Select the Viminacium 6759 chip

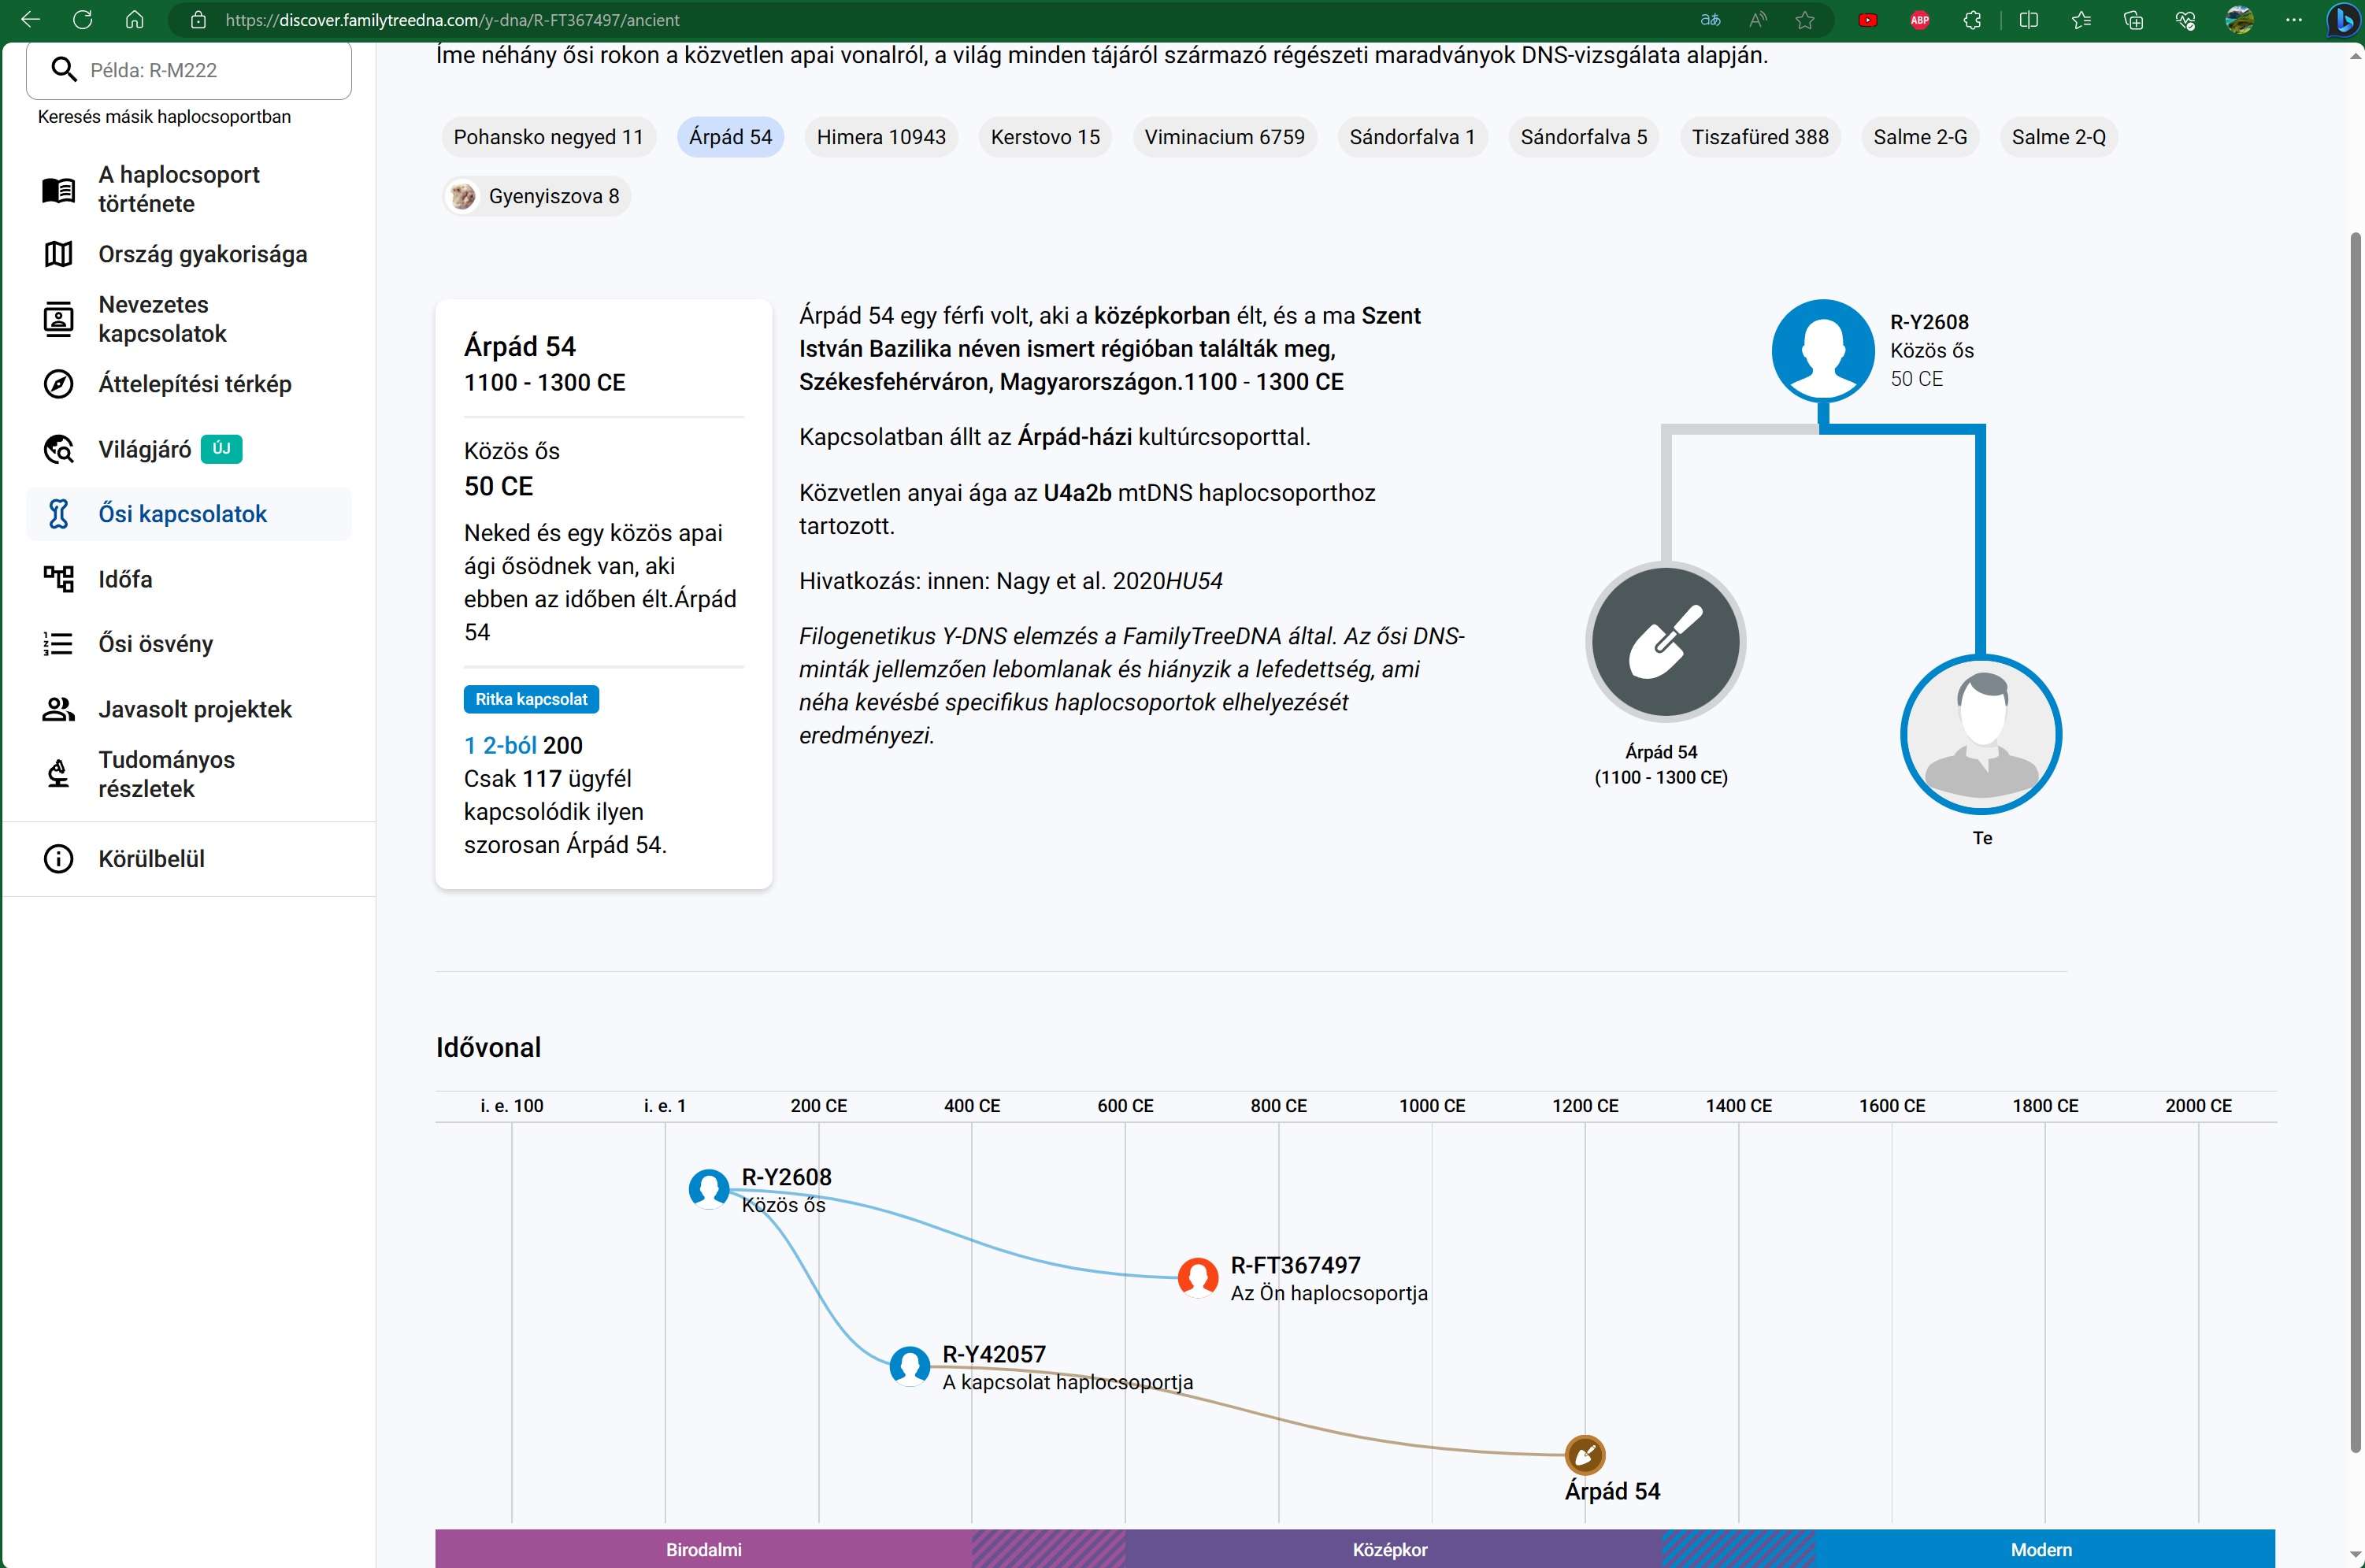pyautogui.click(x=1224, y=137)
